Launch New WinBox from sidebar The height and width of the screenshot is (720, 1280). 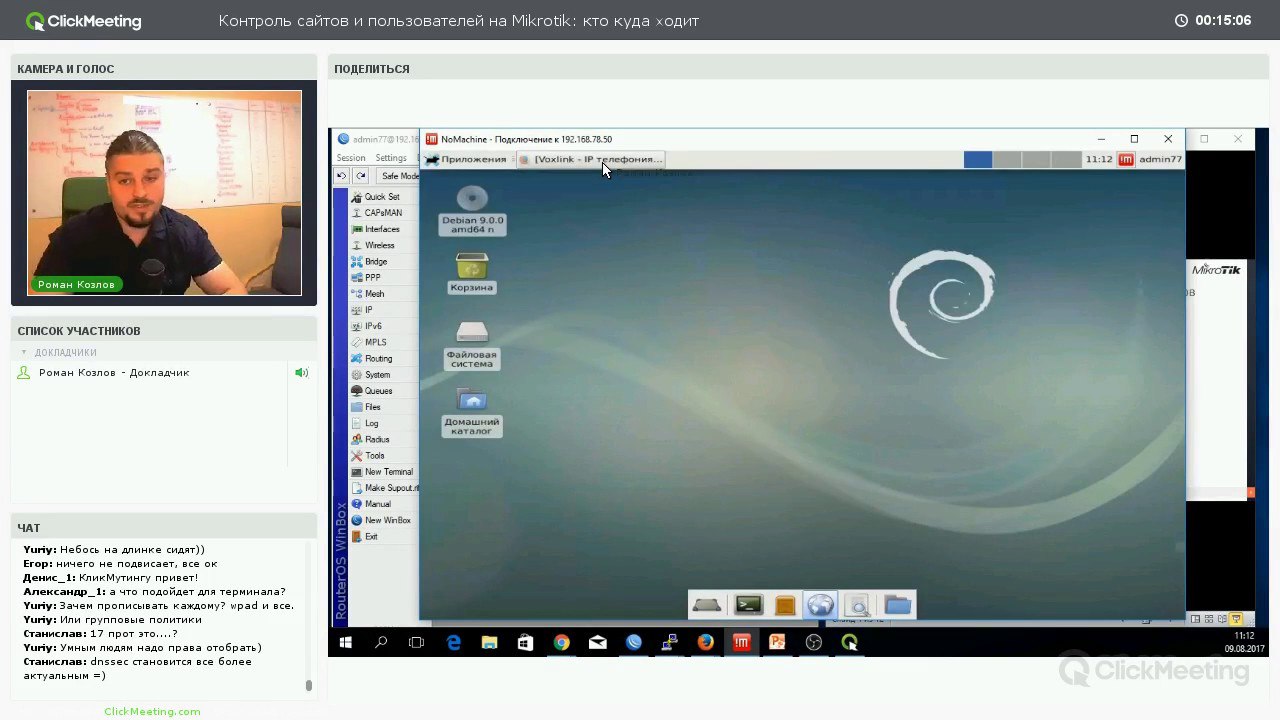(381, 520)
